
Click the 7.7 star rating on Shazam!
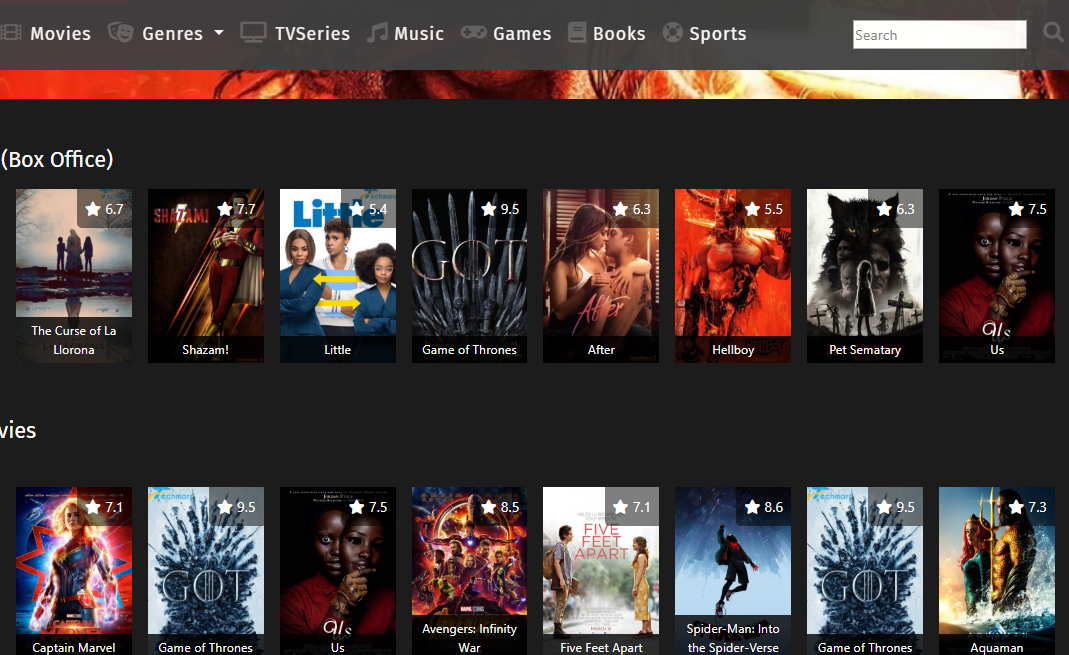[236, 209]
